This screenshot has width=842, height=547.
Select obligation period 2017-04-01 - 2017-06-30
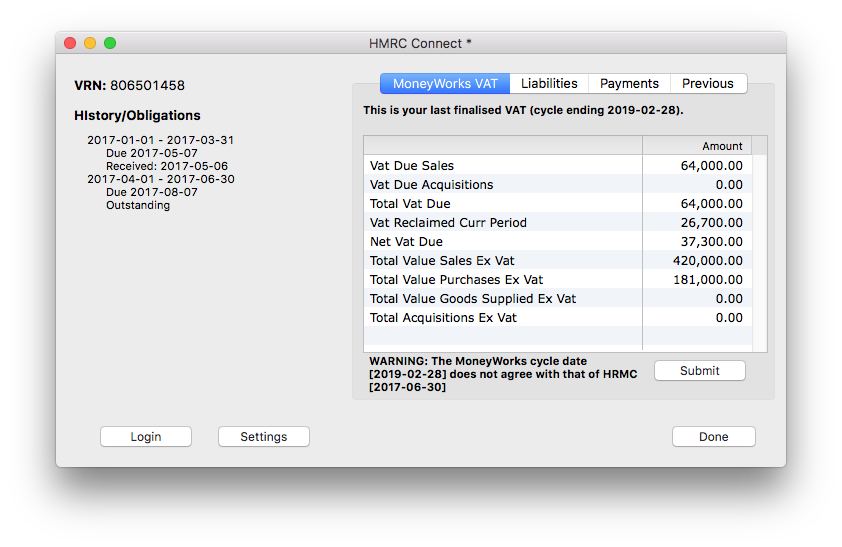coord(161,179)
